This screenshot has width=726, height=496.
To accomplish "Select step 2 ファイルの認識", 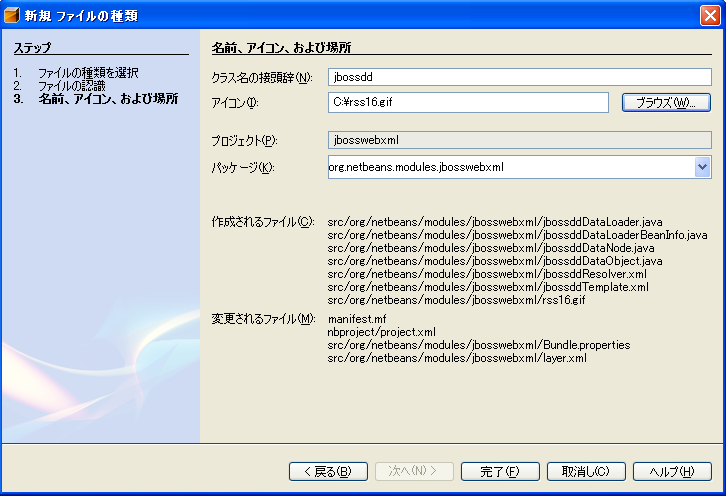I will point(72,86).
